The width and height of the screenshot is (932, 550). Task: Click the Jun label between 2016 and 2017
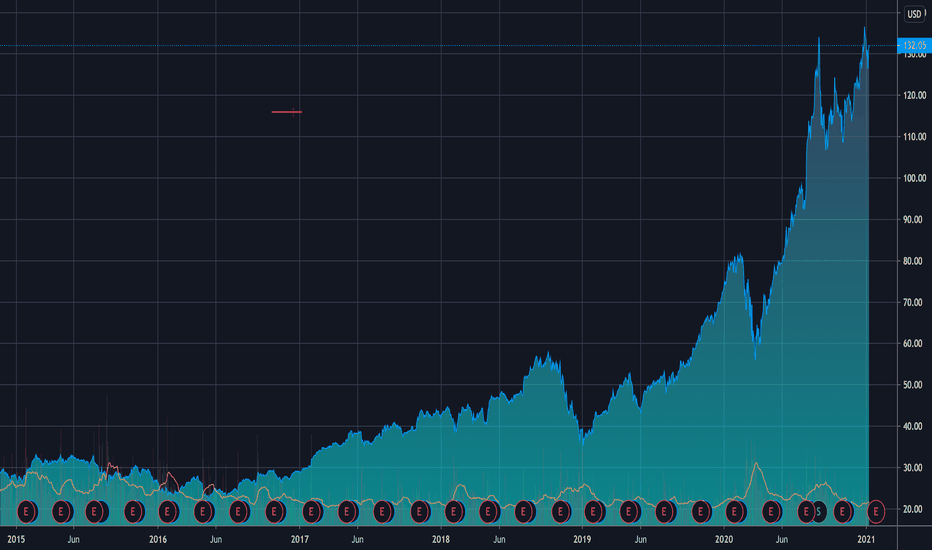click(216, 539)
